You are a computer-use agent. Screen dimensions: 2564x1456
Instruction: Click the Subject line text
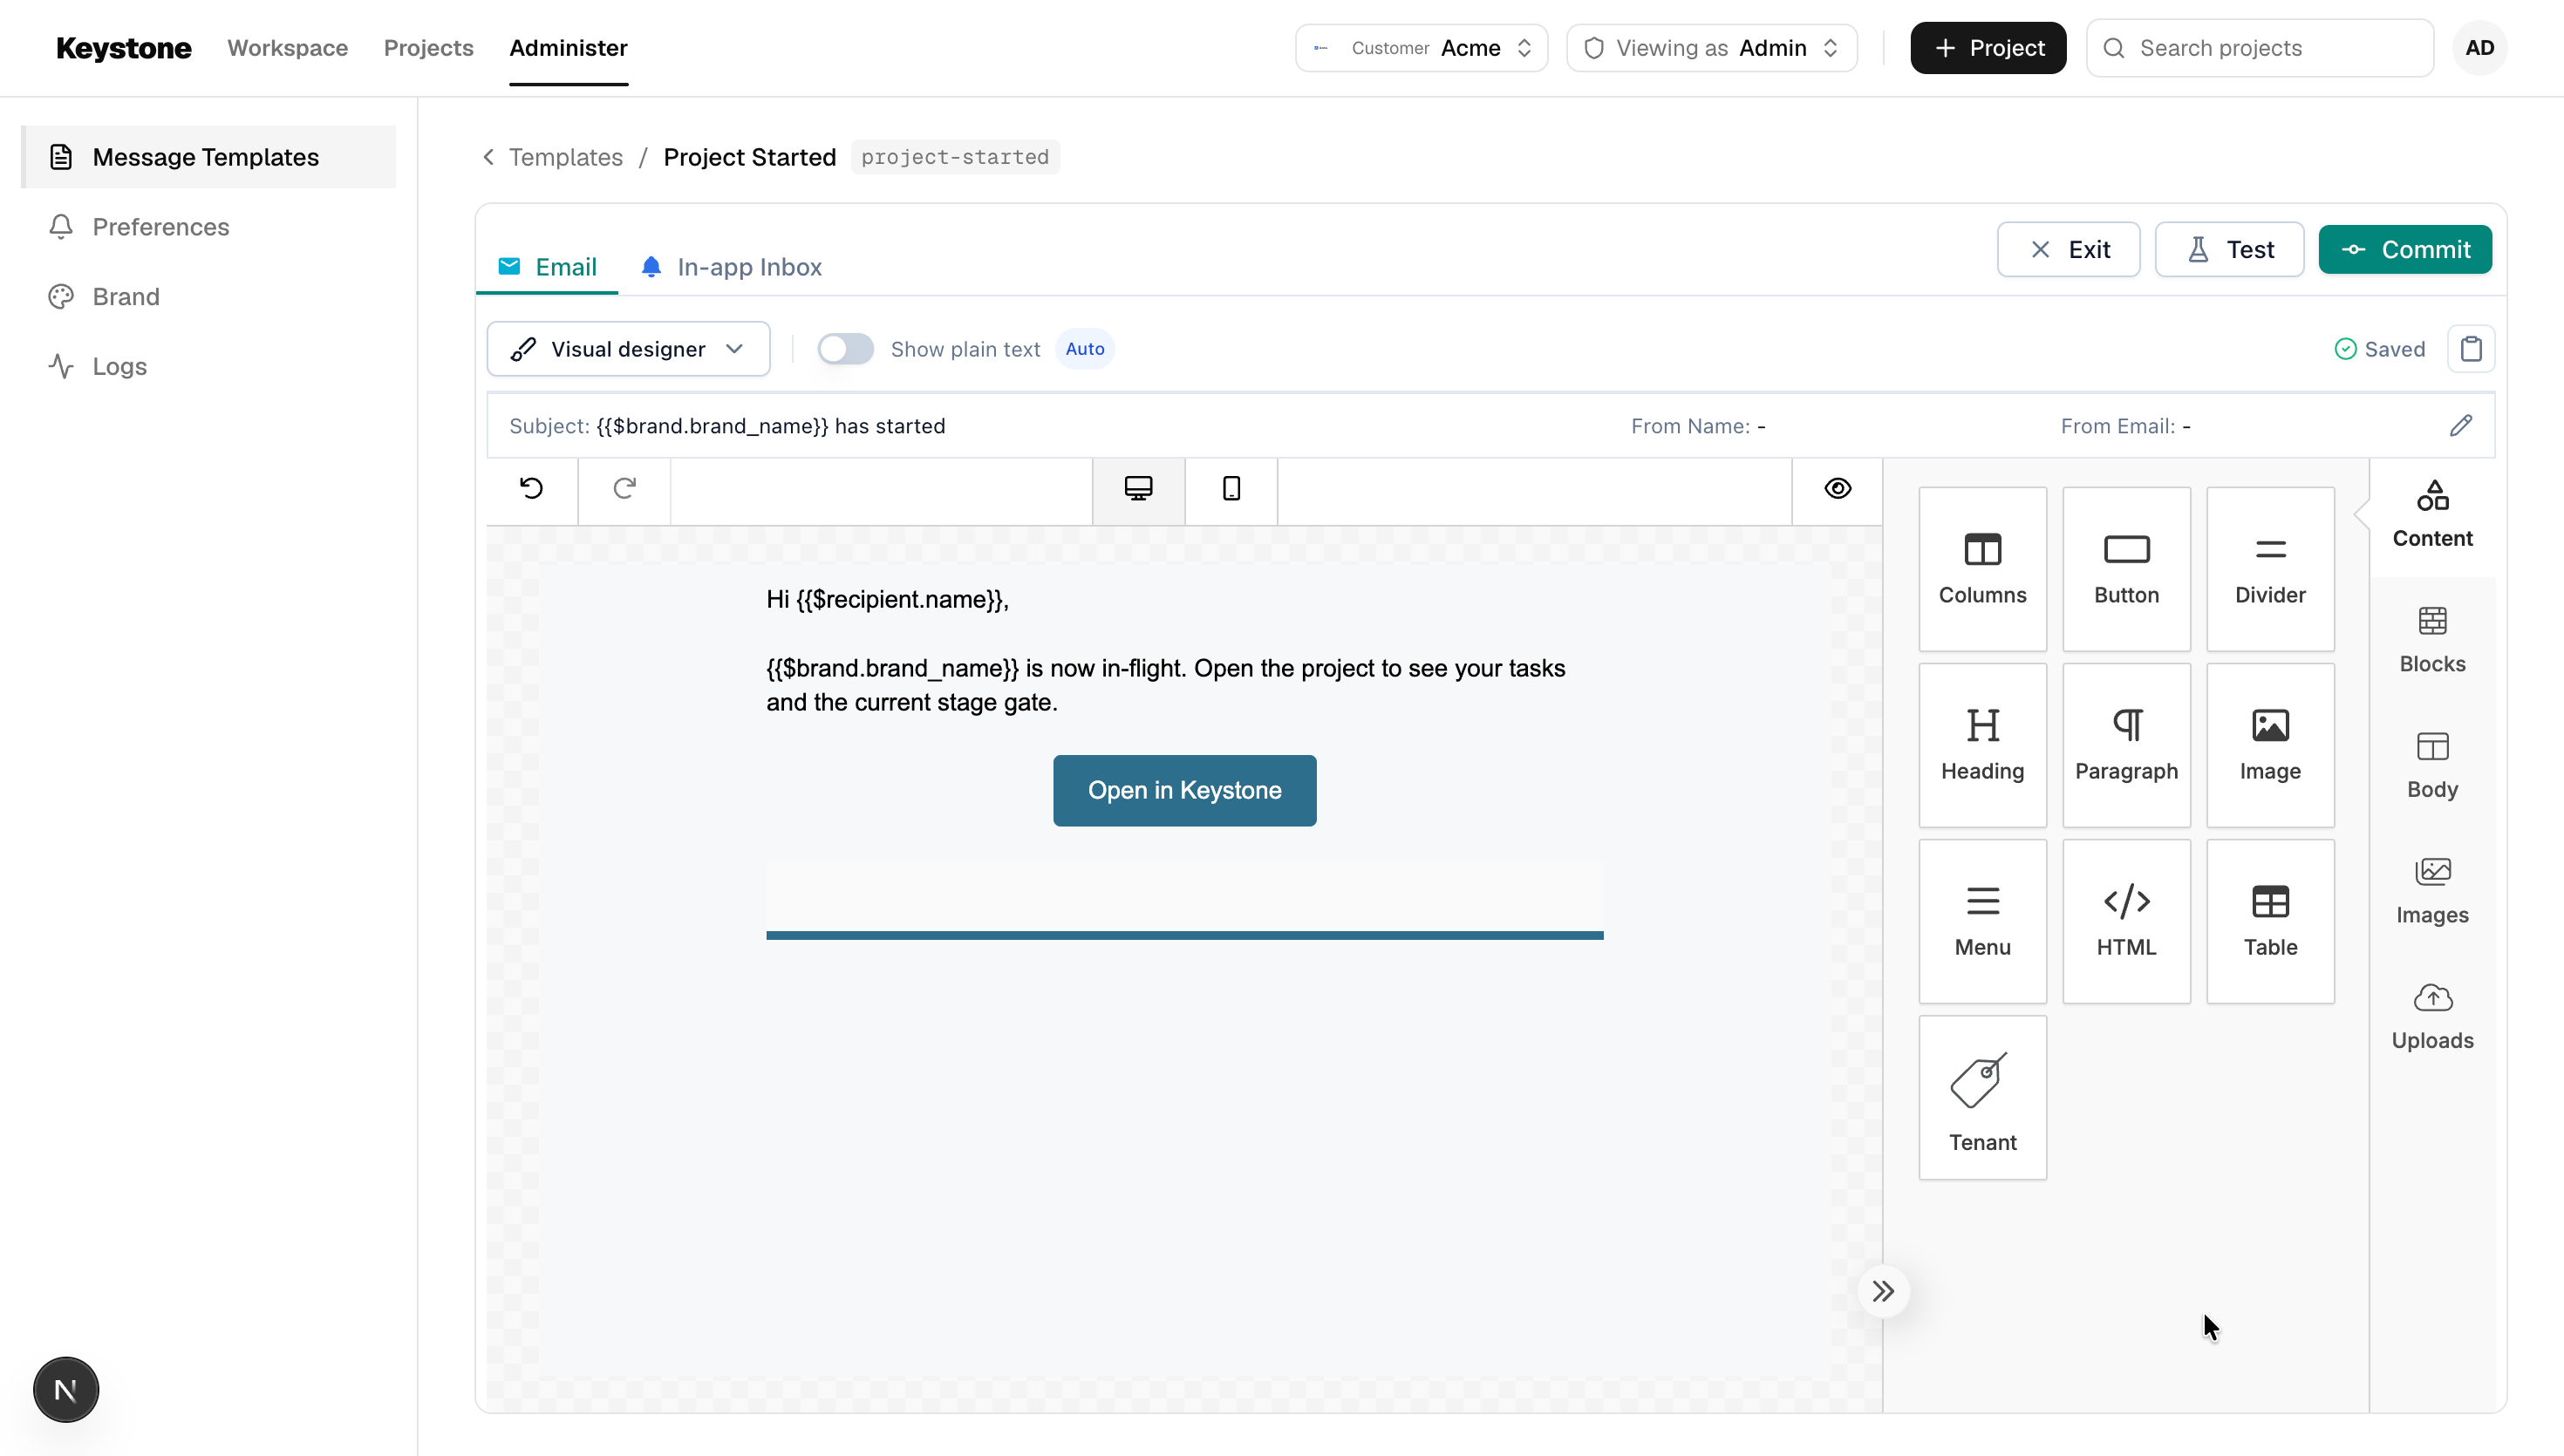(727, 426)
